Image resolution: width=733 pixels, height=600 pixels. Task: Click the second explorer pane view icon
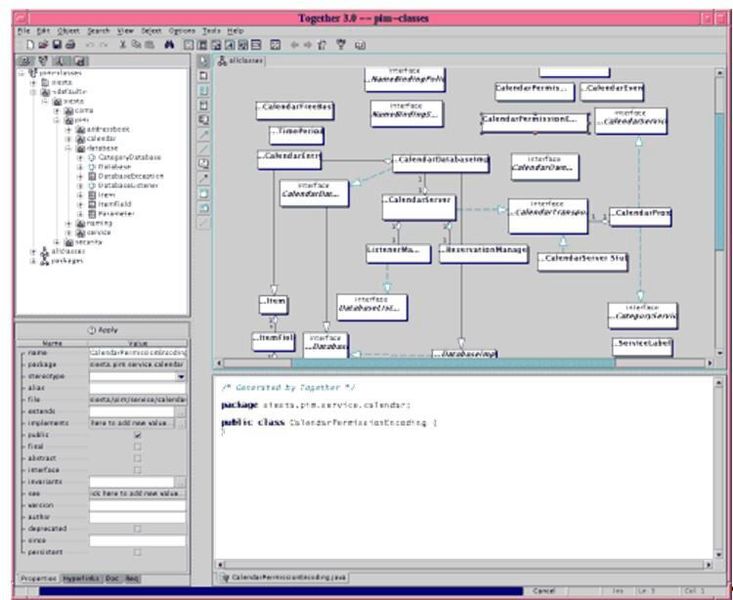point(43,60)
